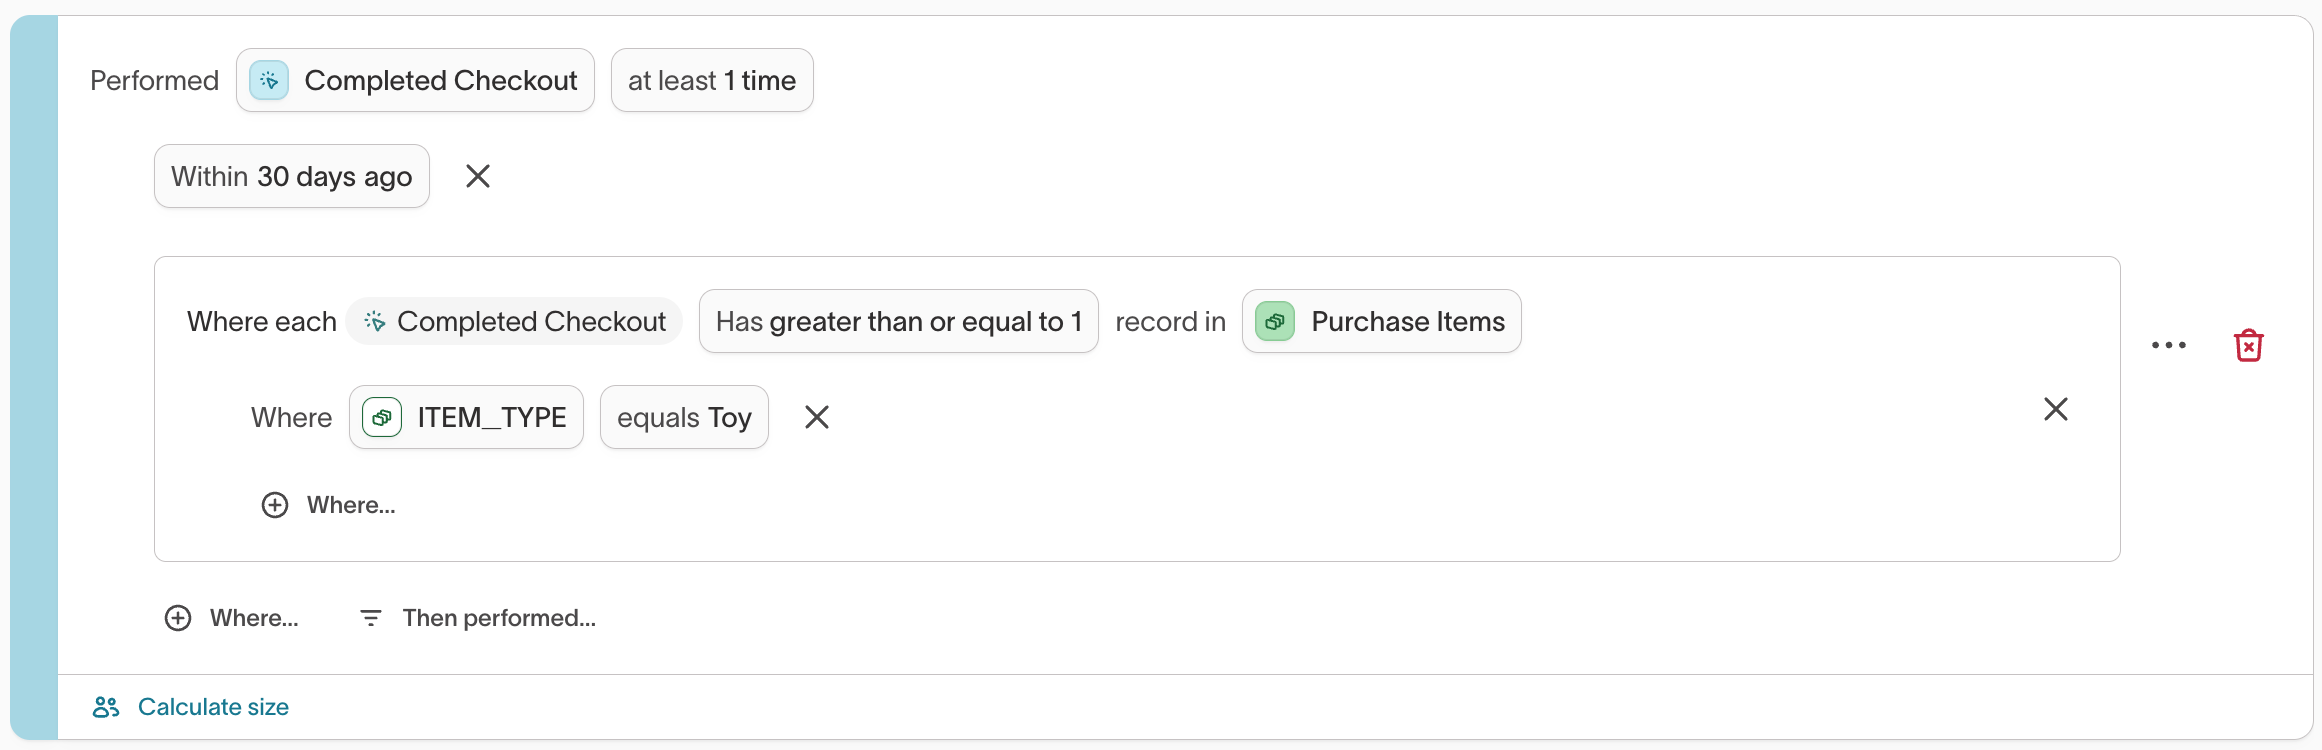The height and width of the screenshot is (750, 2322).
Task: Delete the nested condition with the trash icon
Action: pyautogui.click(x=2248, y=344)
